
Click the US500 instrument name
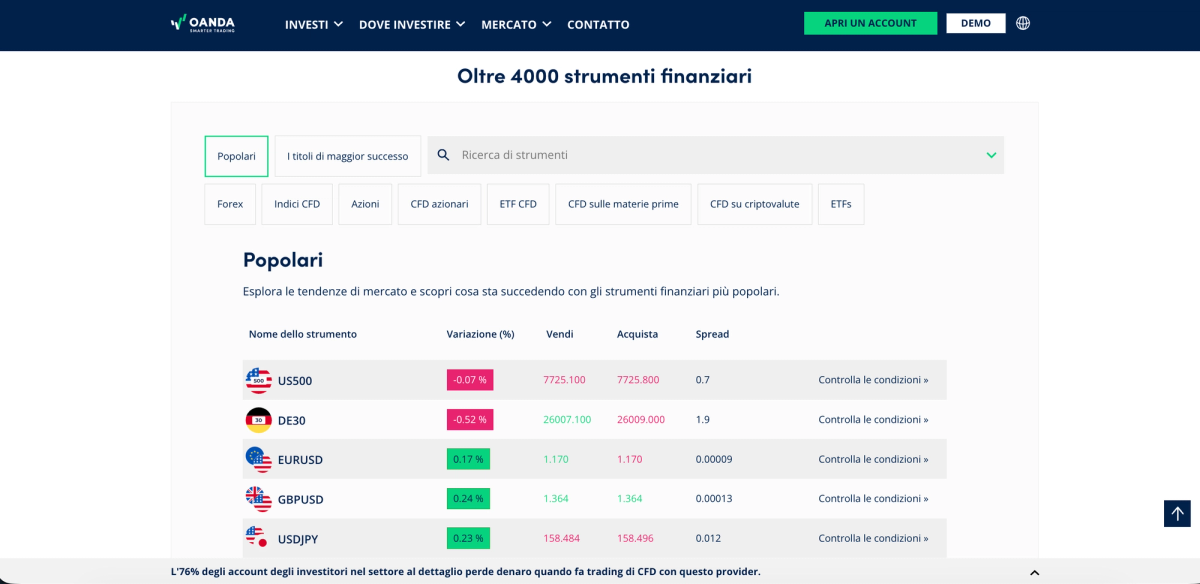pos(295,381)
